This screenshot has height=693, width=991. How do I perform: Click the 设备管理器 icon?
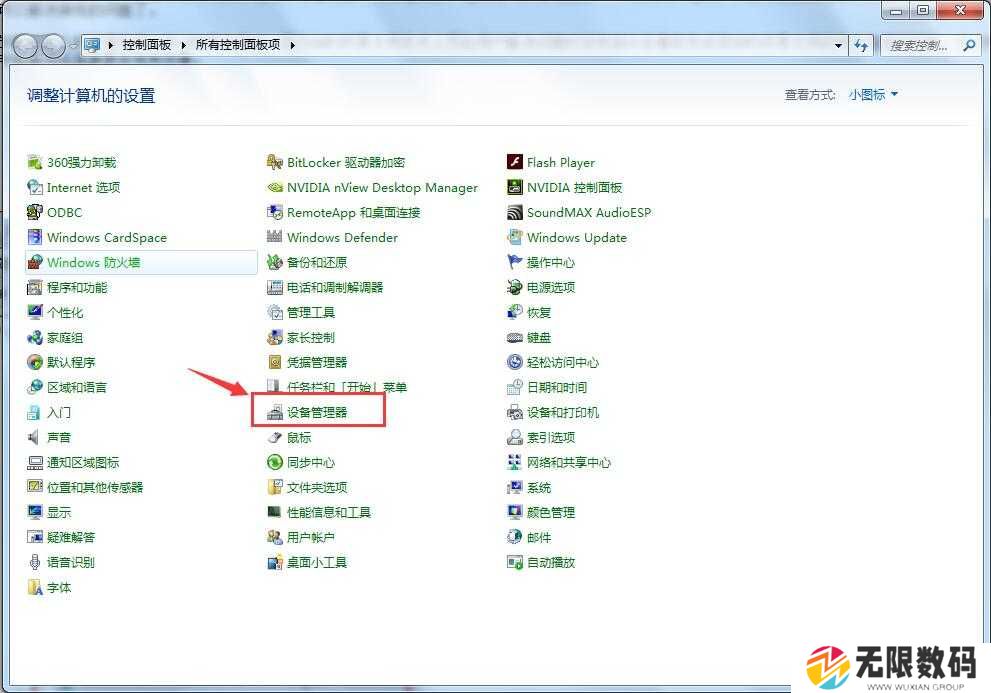pyautogui.click(x=274, y=412)
